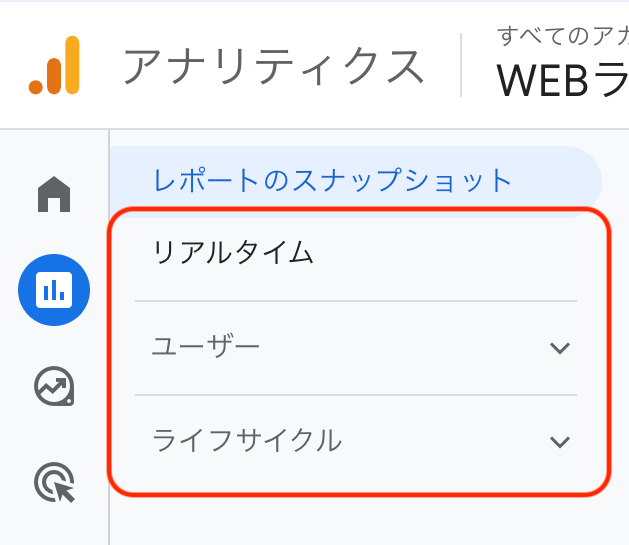Select the highlighted snapshot report pill
629x545 pixels.
click(355, 182)
